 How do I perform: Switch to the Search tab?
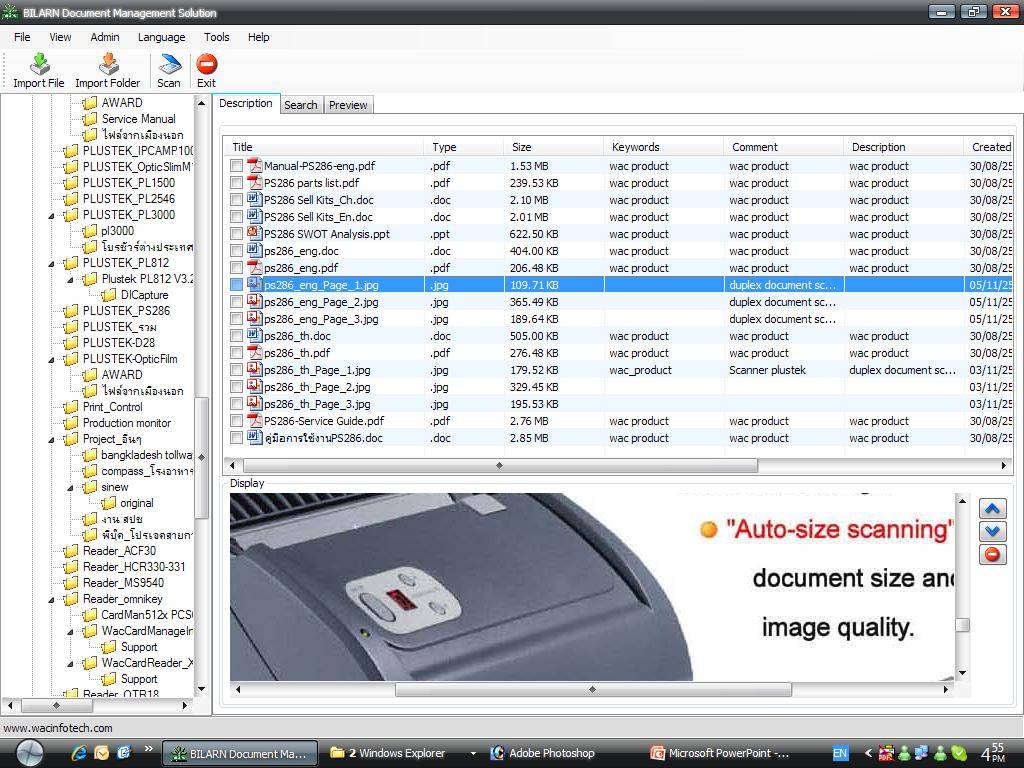(x=300, y=105)
